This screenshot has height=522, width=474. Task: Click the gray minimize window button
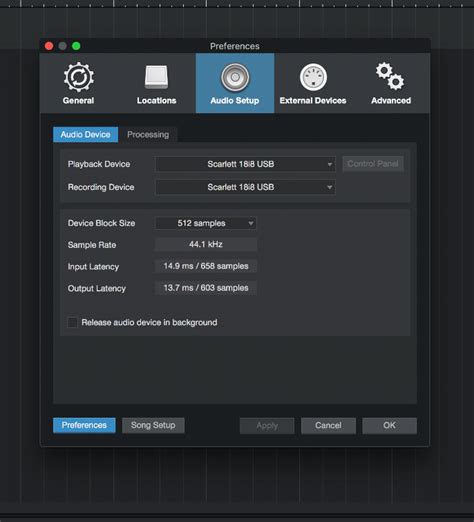[62, 46]
